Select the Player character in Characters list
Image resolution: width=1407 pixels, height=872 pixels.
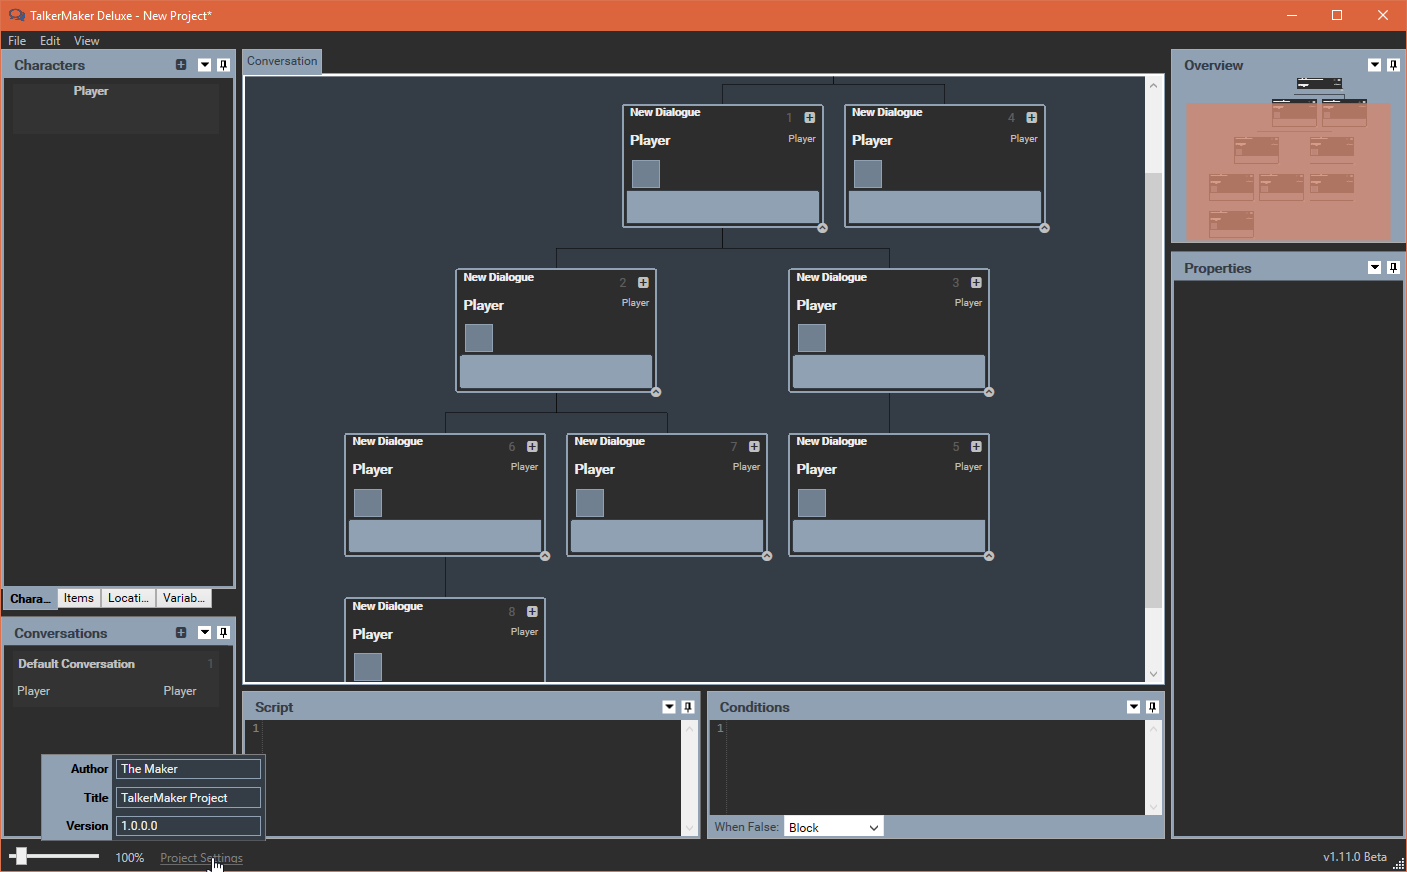pos(116,108)
